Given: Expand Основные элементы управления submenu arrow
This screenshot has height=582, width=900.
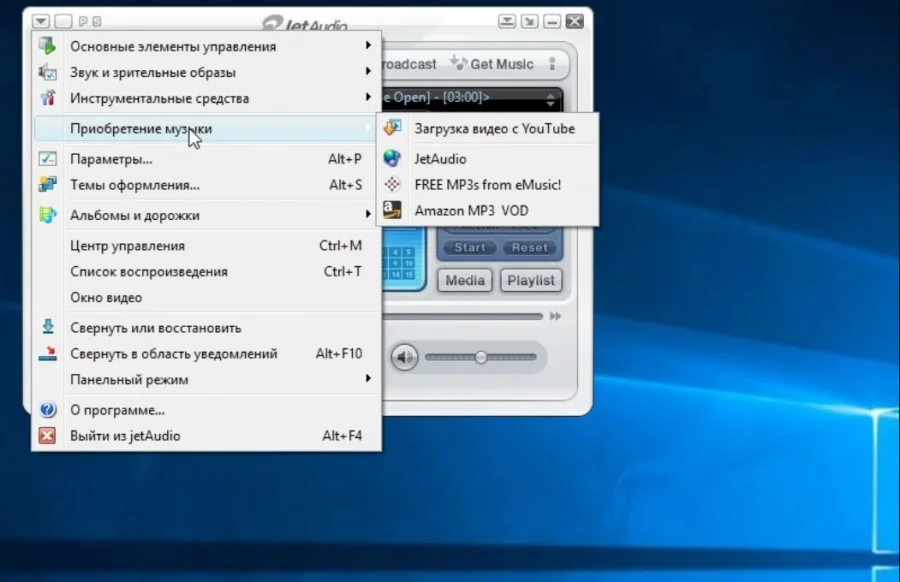Looking at the screenshot, I should tap(368, 45).
